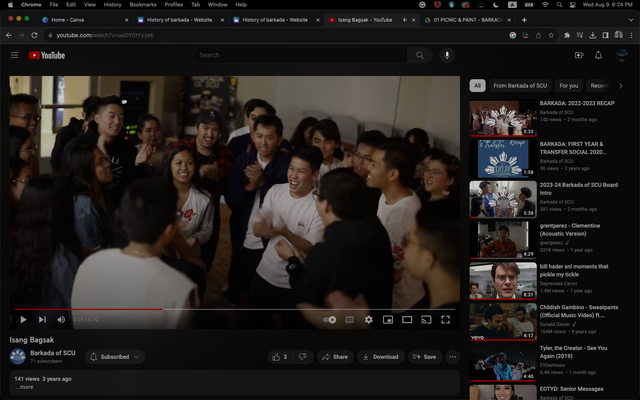640x400 pixels.
Task: Mute the video volume
Action: coord(61,319)
